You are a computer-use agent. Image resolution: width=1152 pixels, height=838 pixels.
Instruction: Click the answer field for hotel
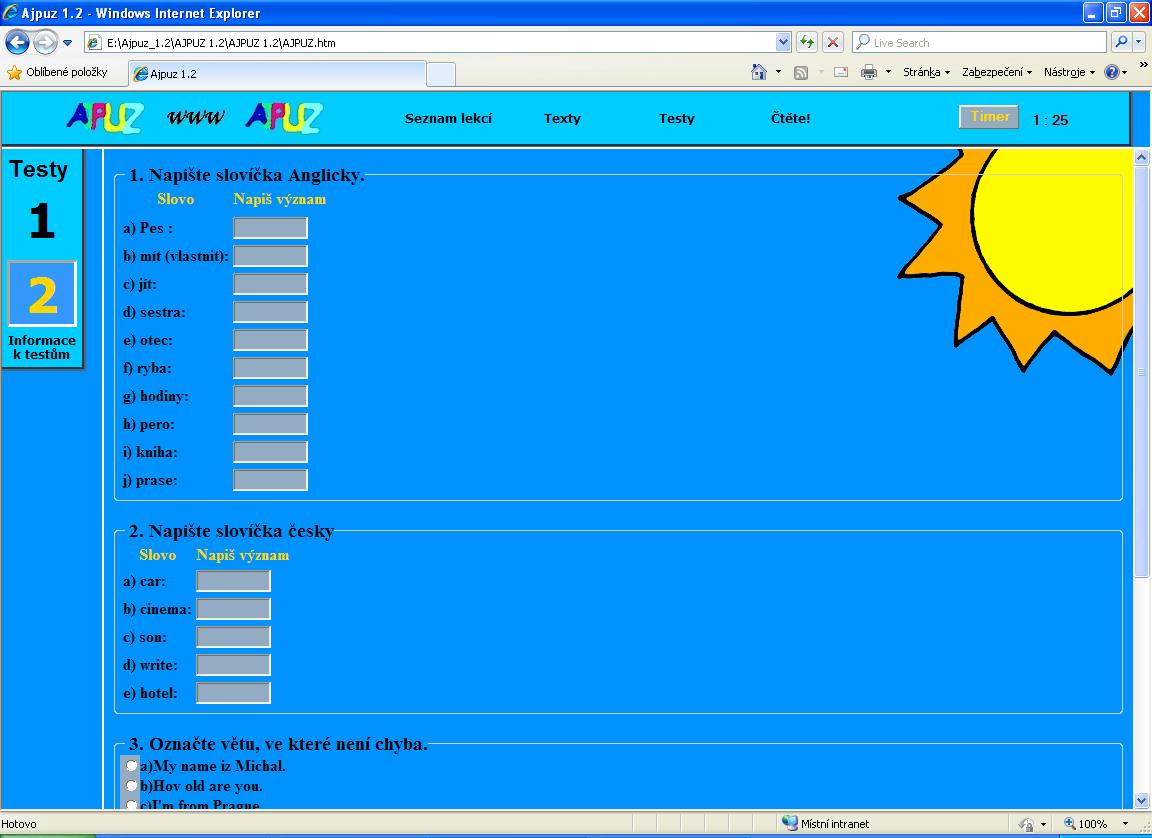click(234, 693)
